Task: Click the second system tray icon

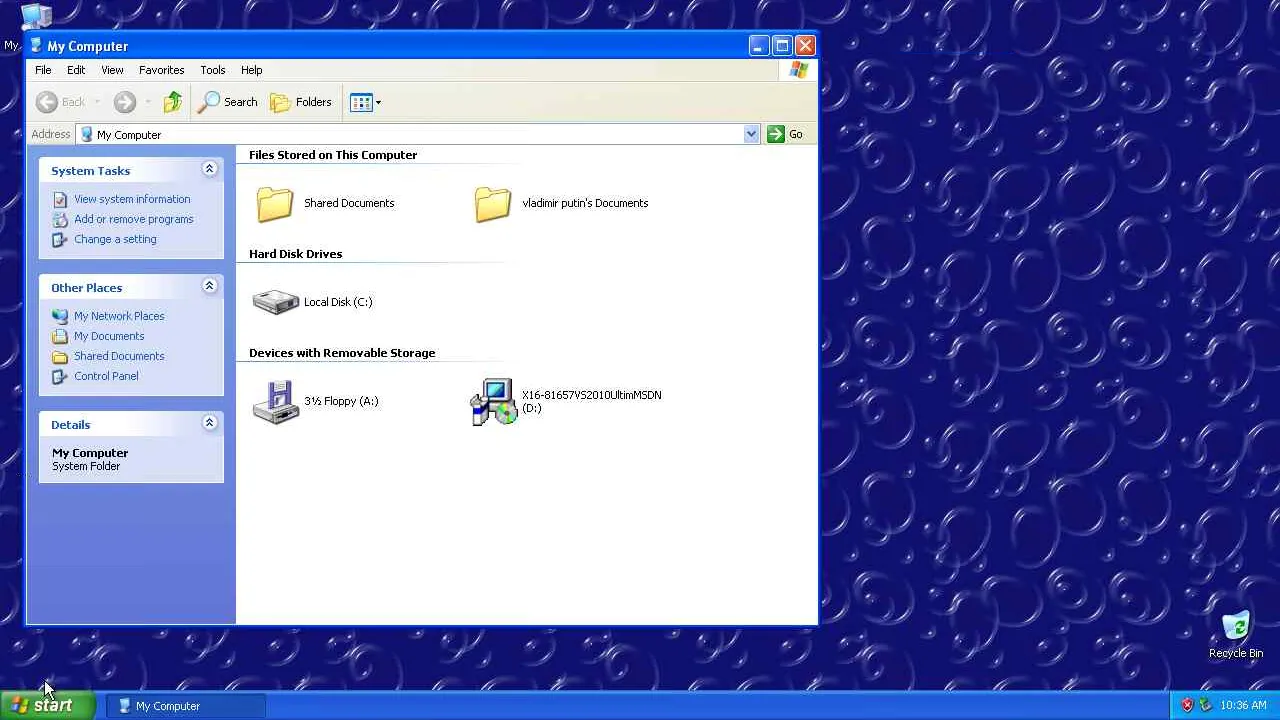Action: (1205, 705)
